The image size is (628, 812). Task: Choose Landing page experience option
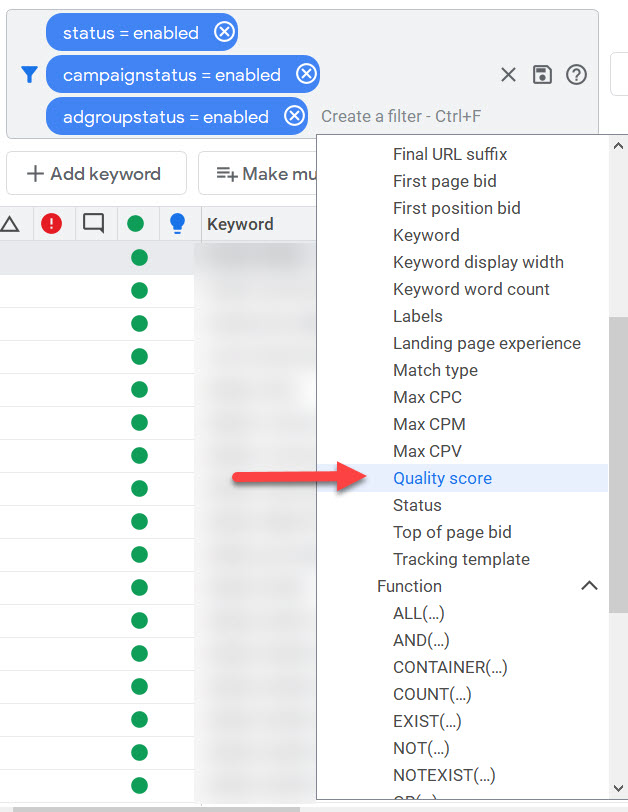pos(486,343)
